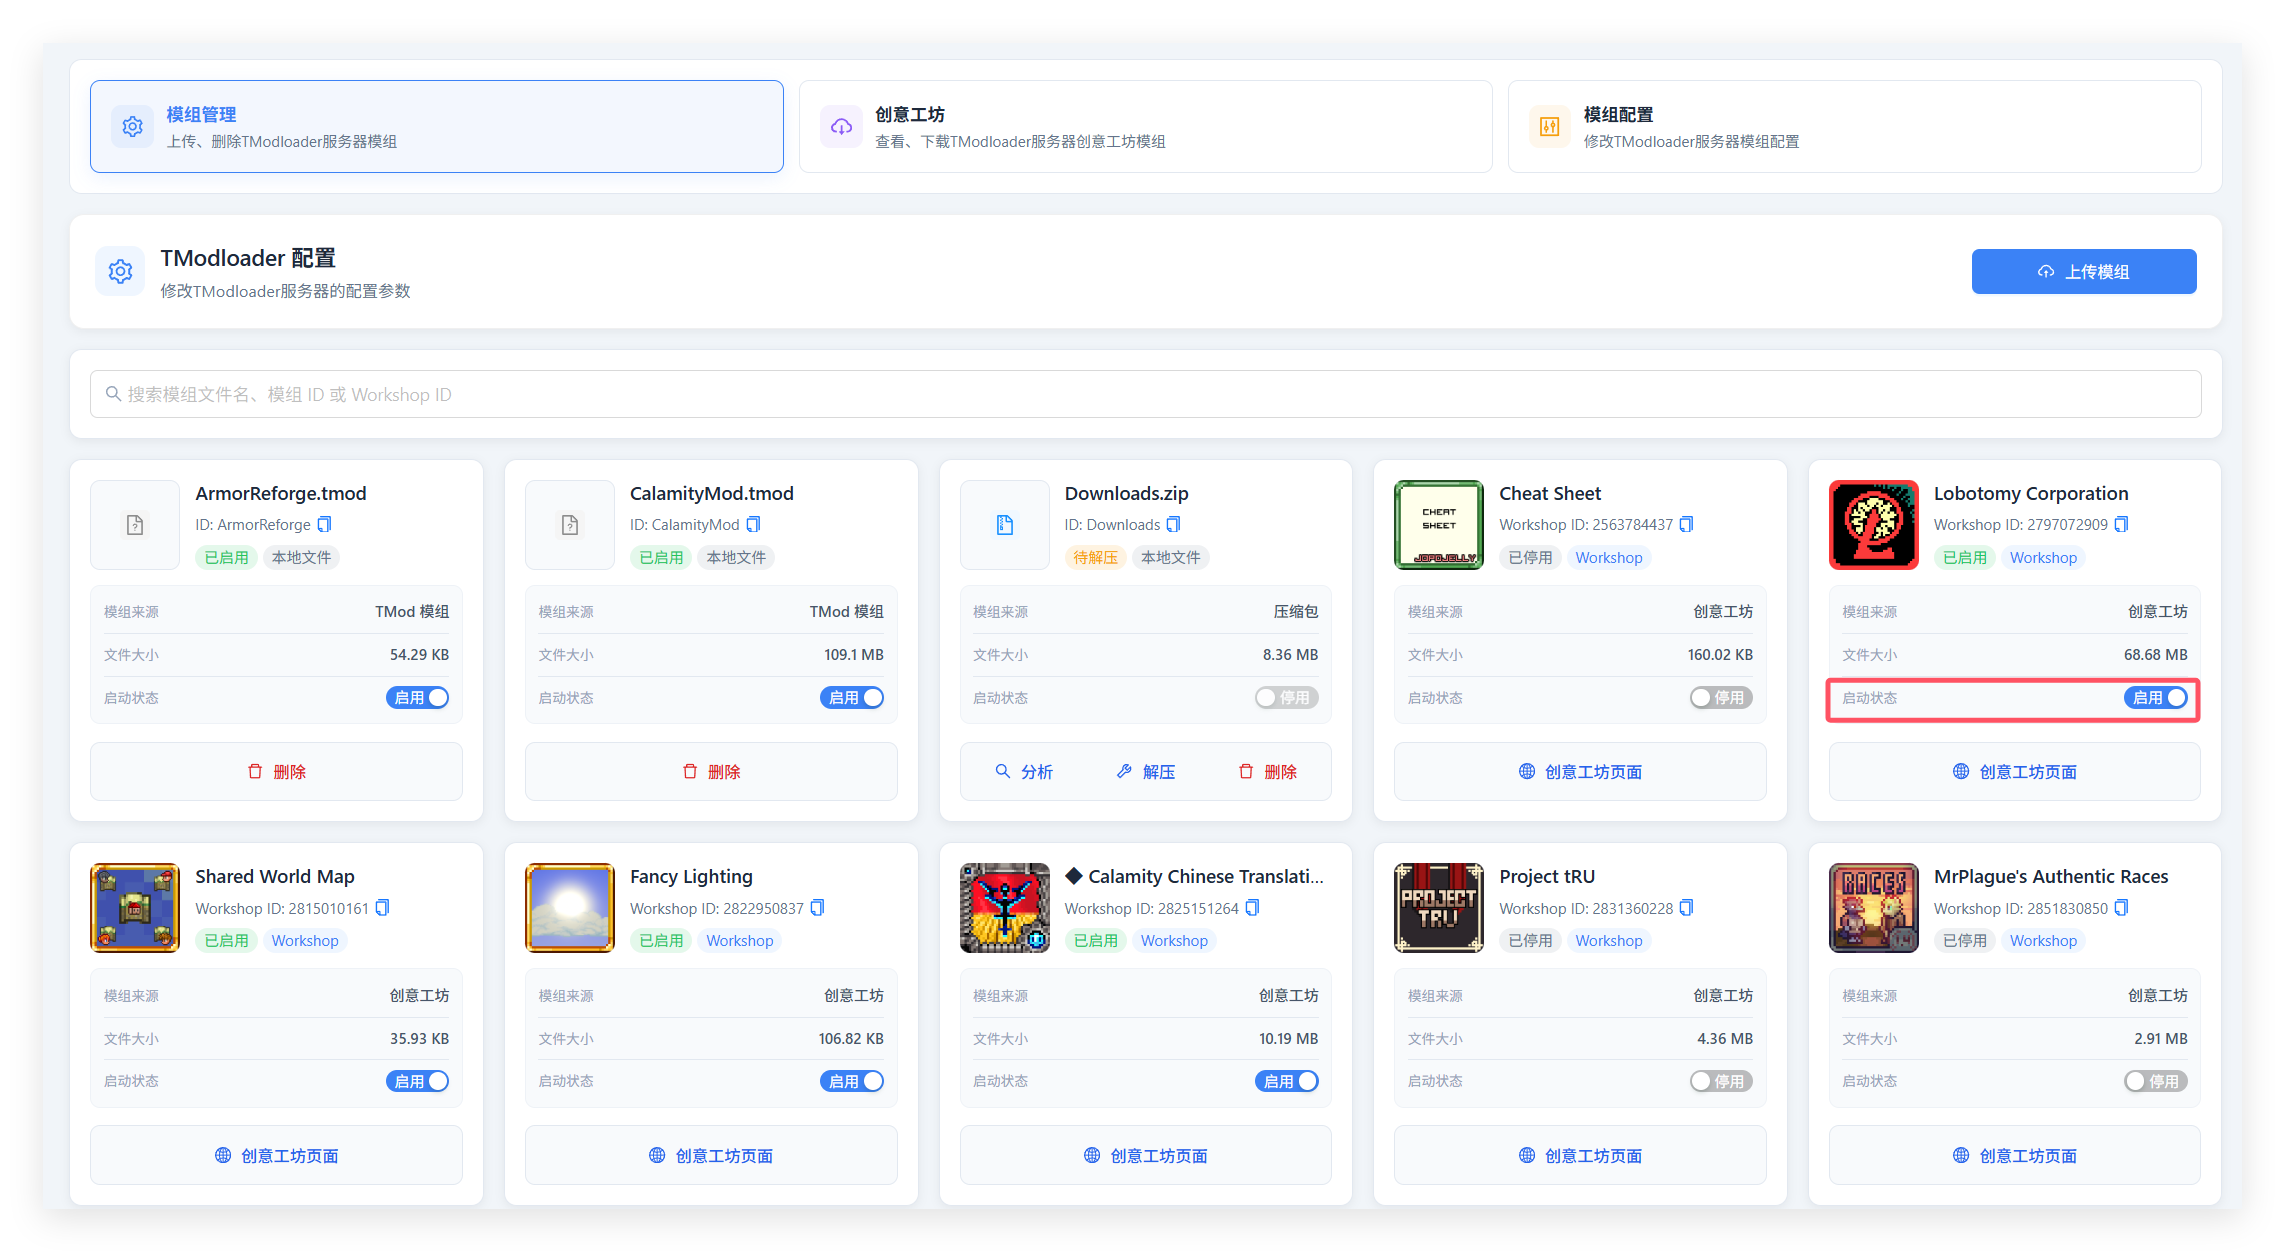Viewport: 2285px width, 1252px height.
Task: Copy Project tRU Workshop ID
Action: click(x=1687, y=908)
